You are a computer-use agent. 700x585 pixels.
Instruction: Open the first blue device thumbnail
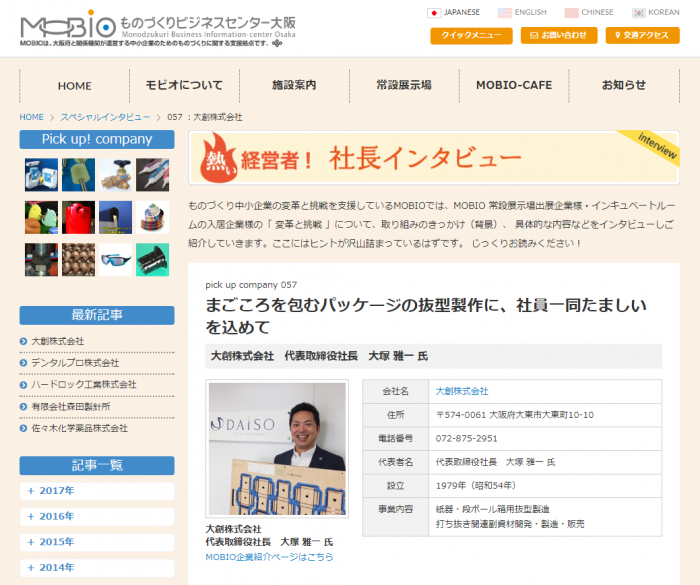(x=42, y=175)
